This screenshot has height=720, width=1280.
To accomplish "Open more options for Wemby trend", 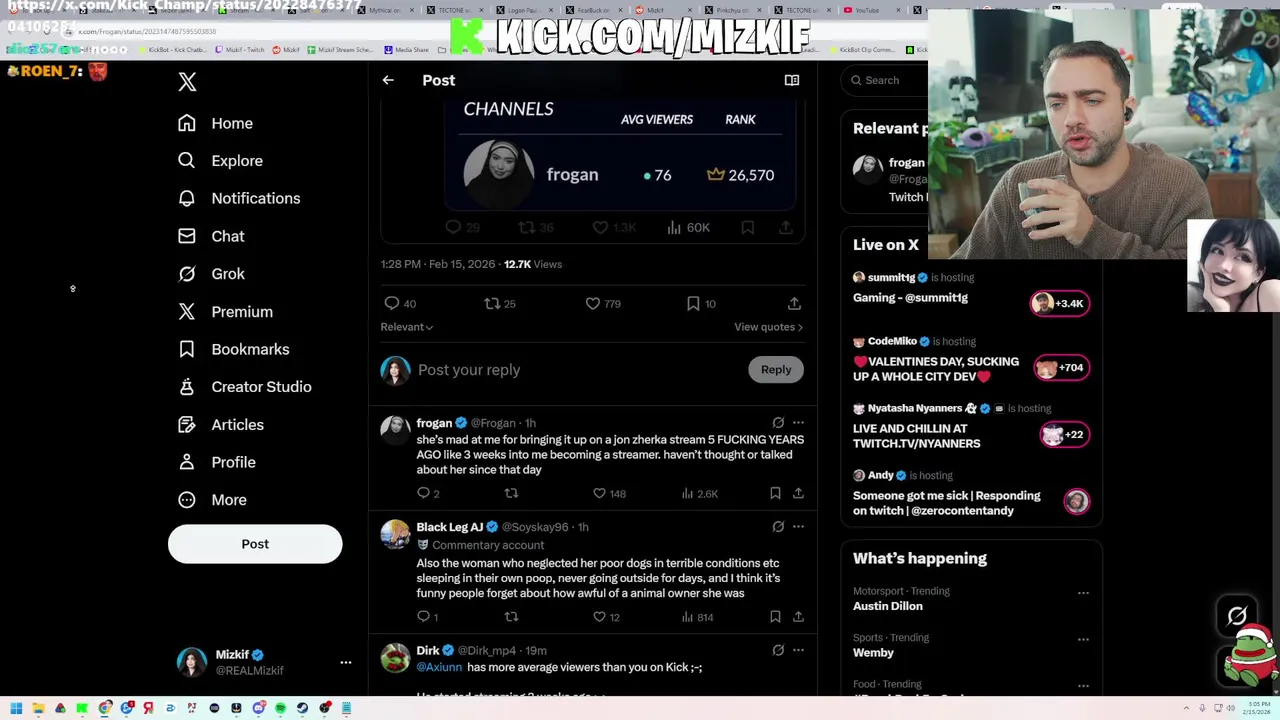I will tap(1083, 639).
